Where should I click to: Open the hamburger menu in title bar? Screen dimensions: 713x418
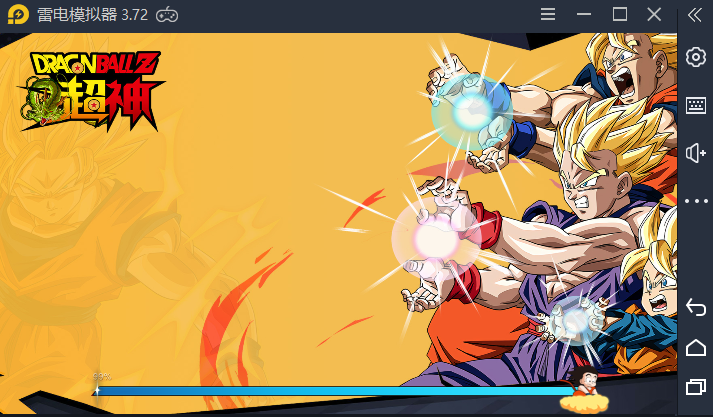click(x=548, y=15)
